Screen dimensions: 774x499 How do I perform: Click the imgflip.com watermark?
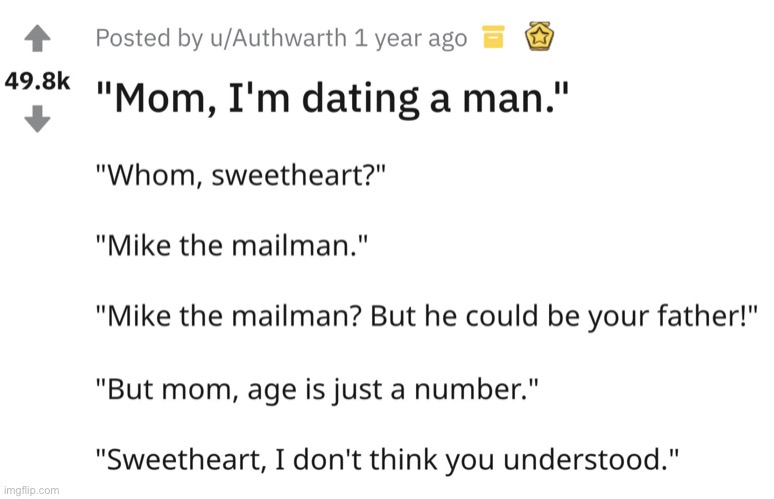31,491
